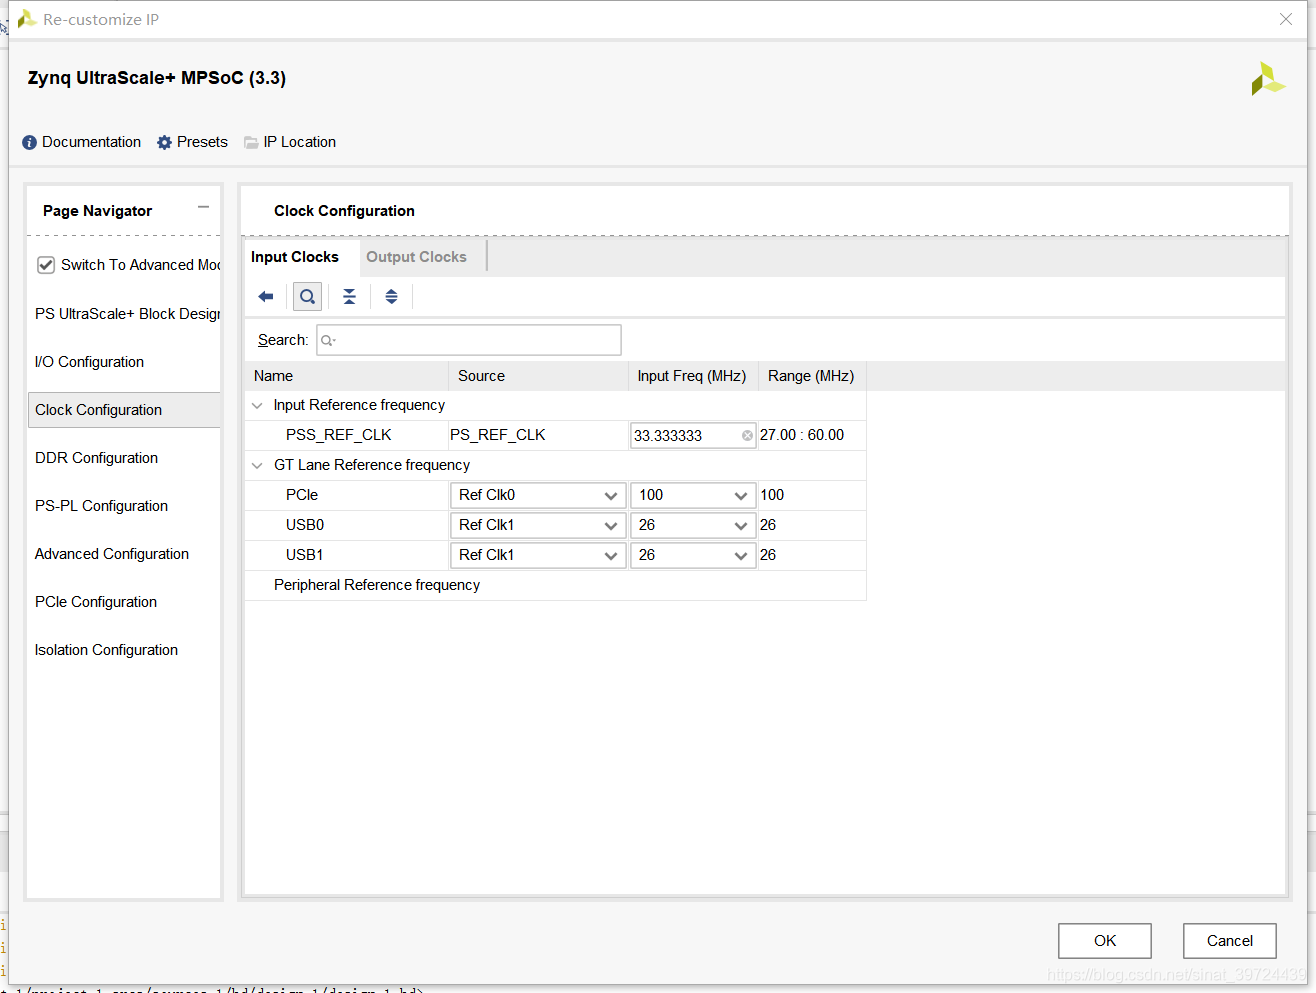Open Documentation info link
Screen dimensions: 1316x993
point(82,142)
